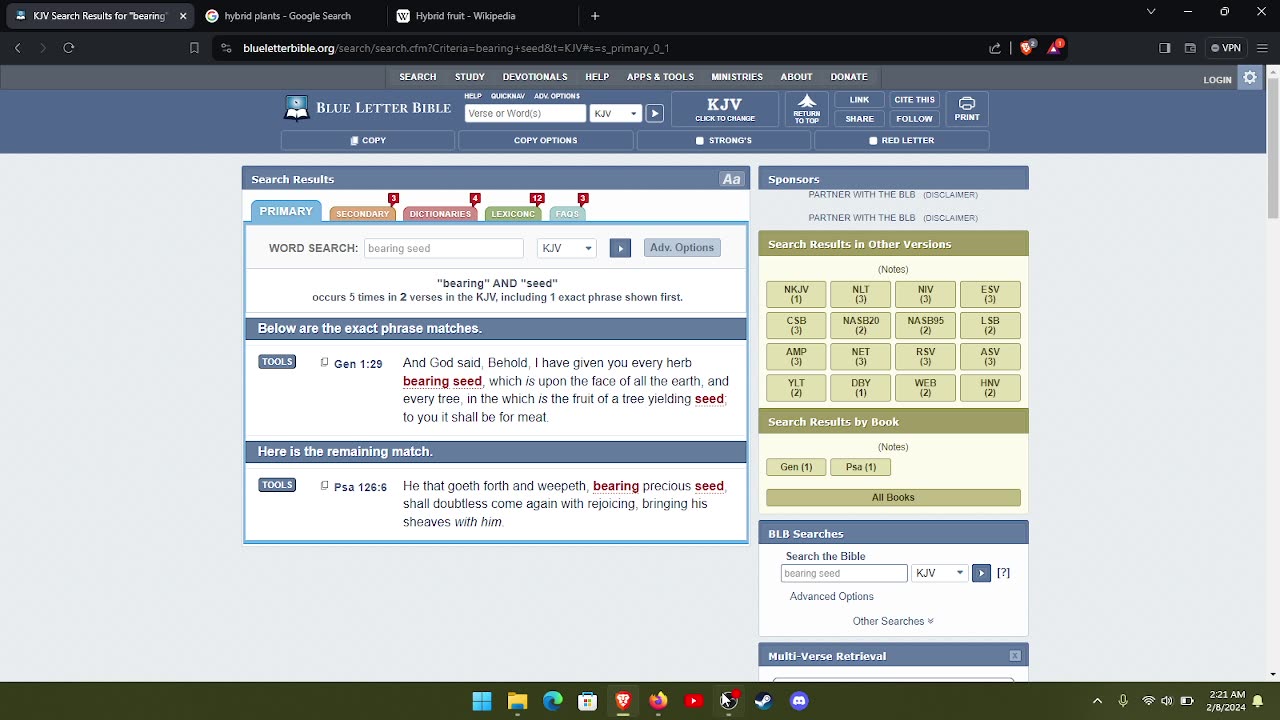The height and width of the screenshot is (720, 1280).
Task: Switch to the SECONDARY results tab
Action: (362, 214)
